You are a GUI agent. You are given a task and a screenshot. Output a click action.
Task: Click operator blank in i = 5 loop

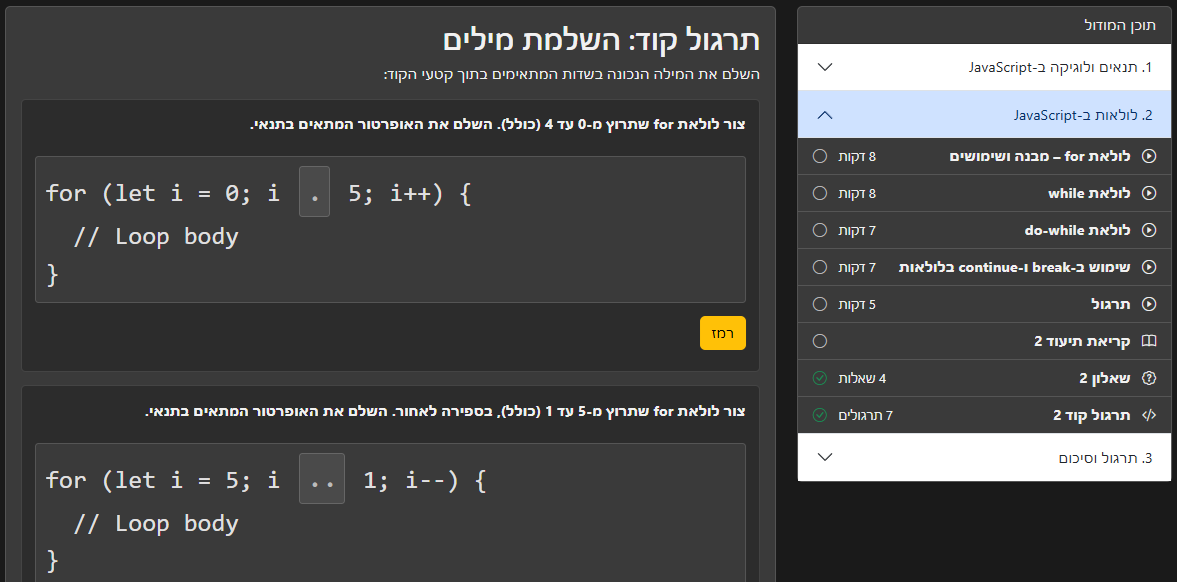322,478
